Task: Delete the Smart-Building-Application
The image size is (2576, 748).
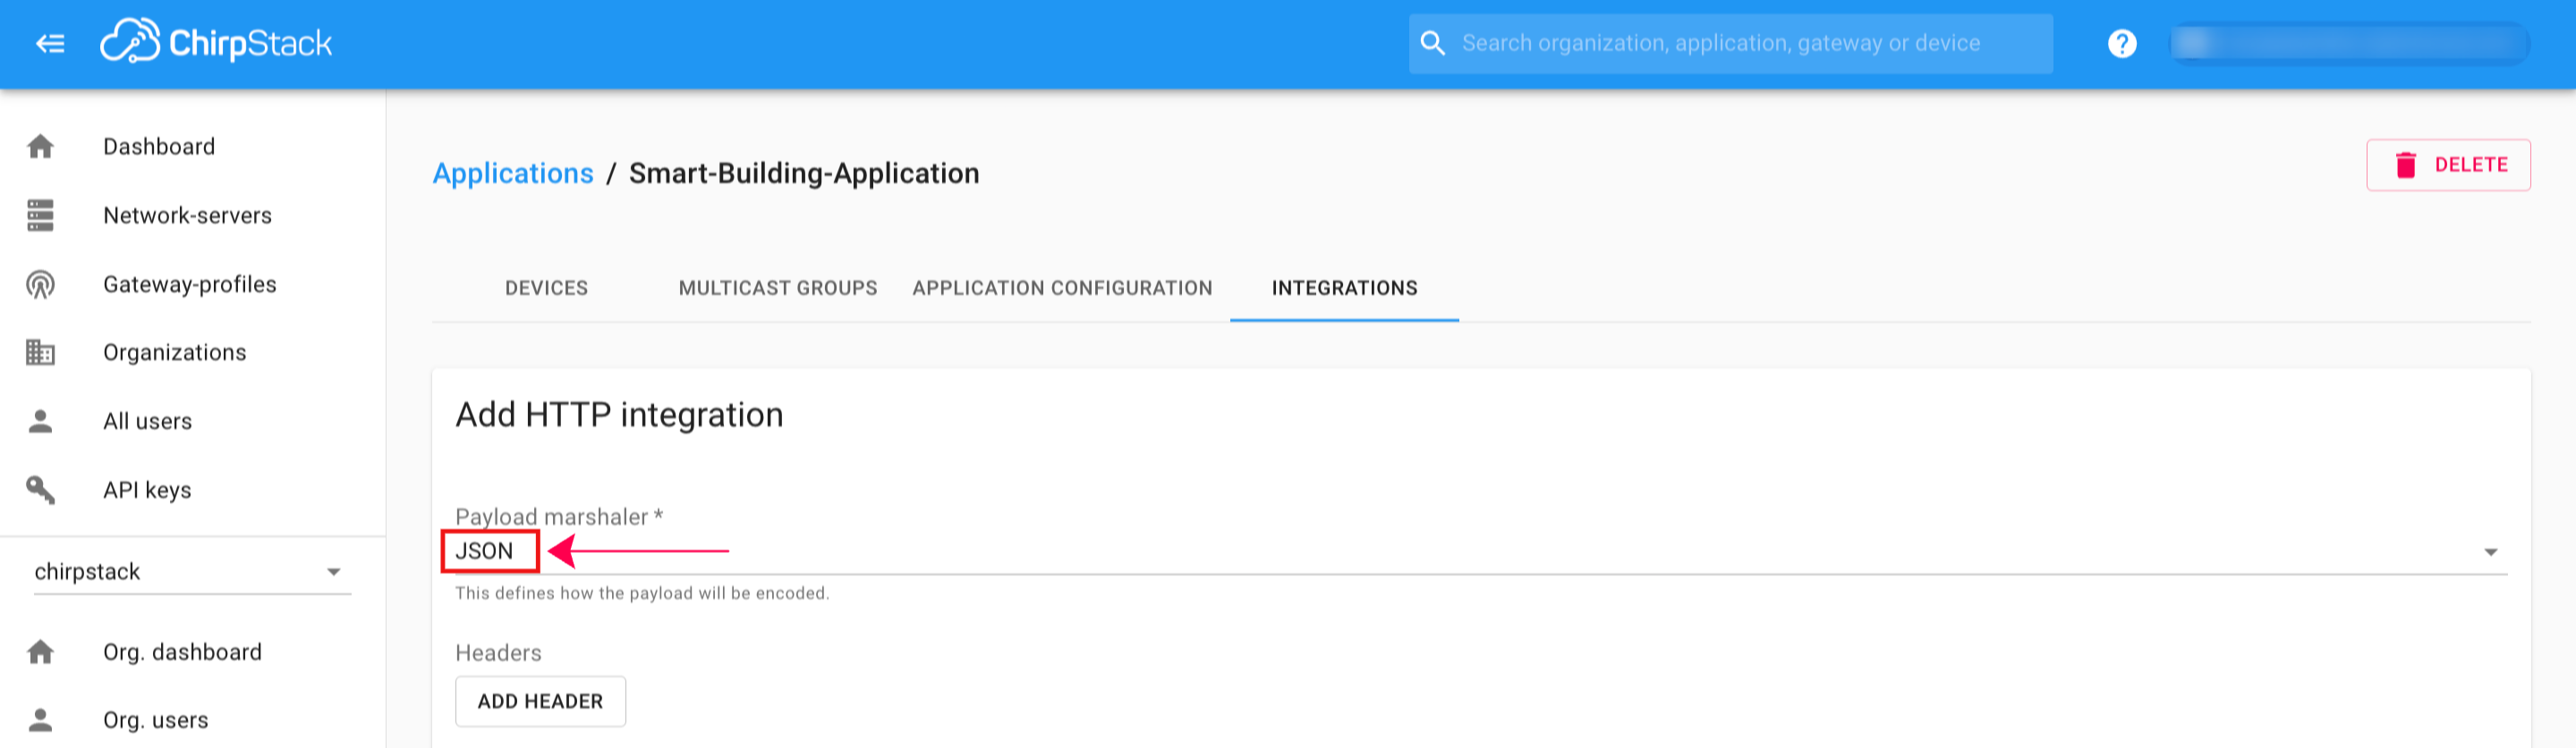Action: [2448, 165]
